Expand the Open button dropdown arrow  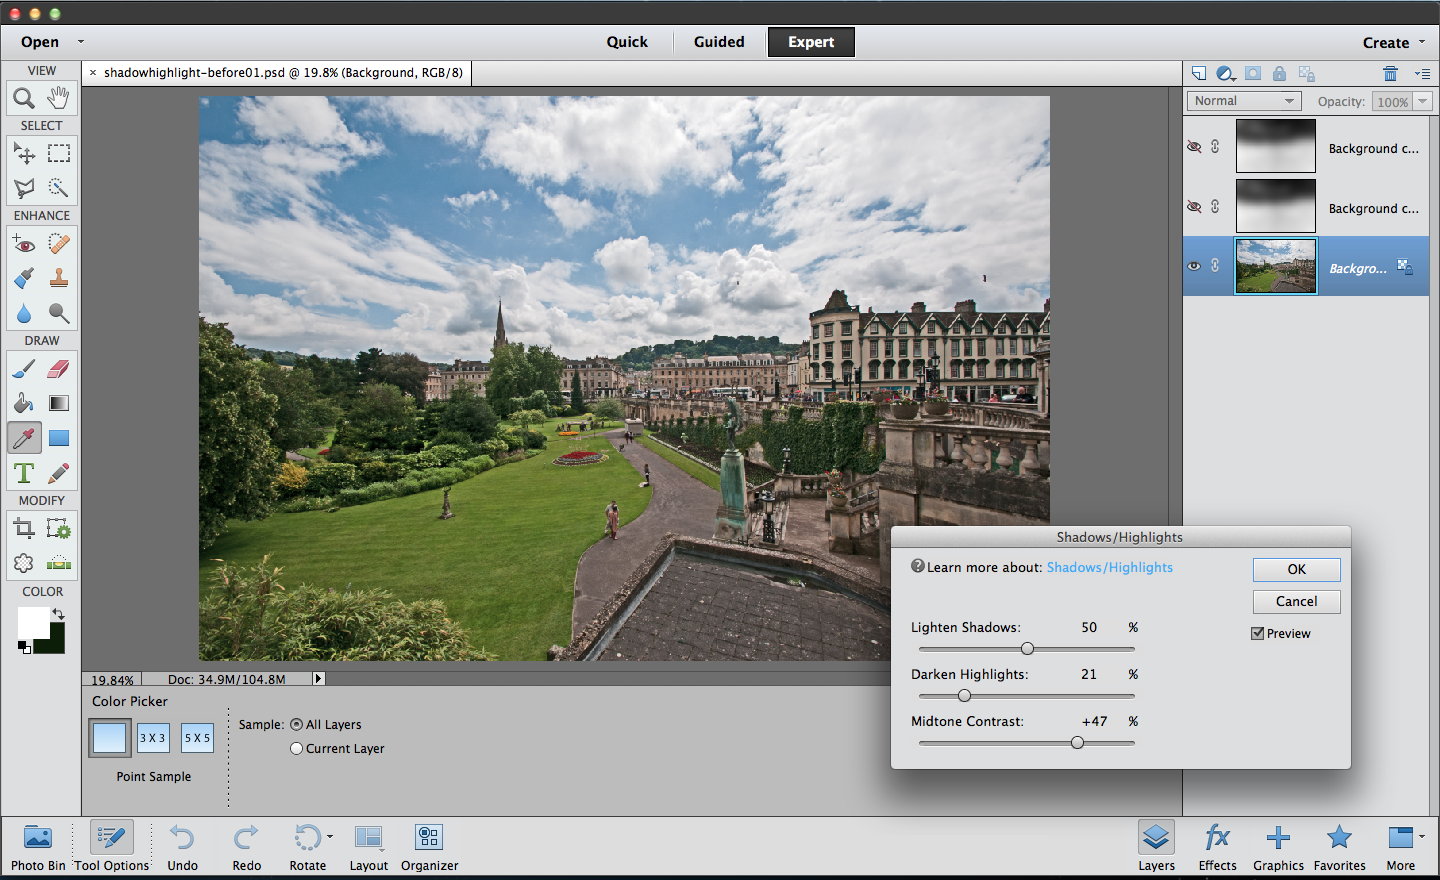[80, 42]
